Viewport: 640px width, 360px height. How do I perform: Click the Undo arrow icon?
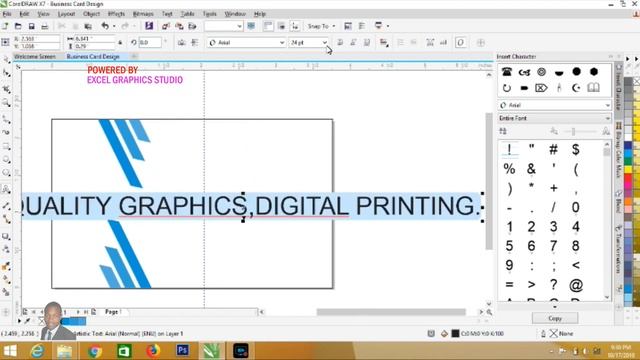tap(105, 26)
